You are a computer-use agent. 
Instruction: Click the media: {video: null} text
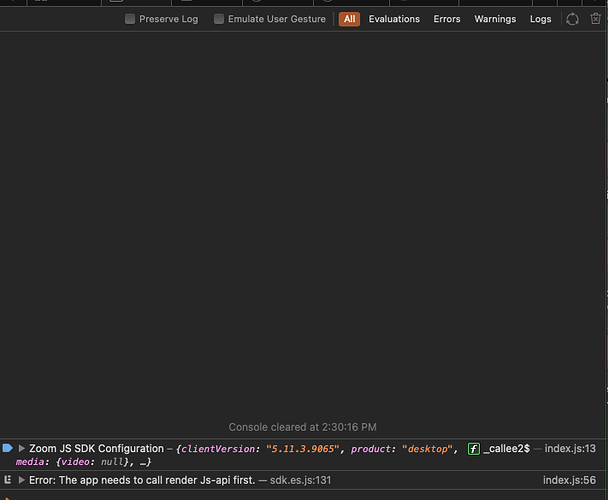pos(72,462)
